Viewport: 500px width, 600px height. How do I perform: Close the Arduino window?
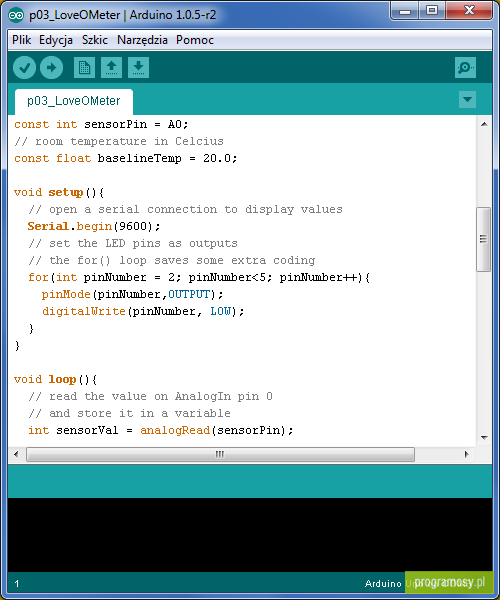click(469, 11)
